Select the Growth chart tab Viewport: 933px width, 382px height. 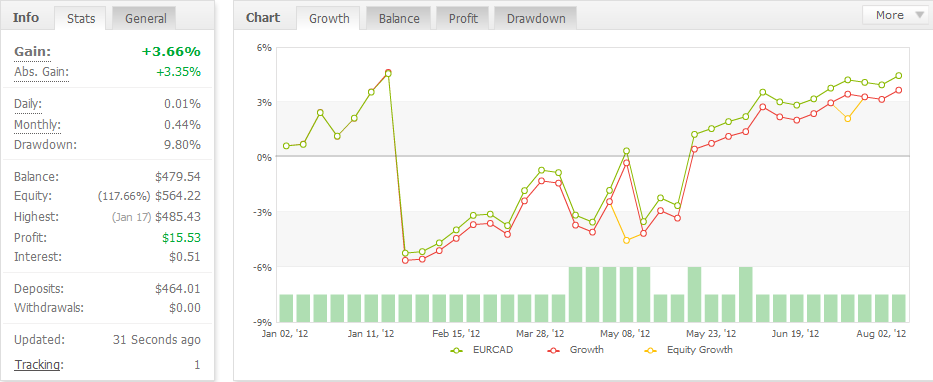[329, 18]
